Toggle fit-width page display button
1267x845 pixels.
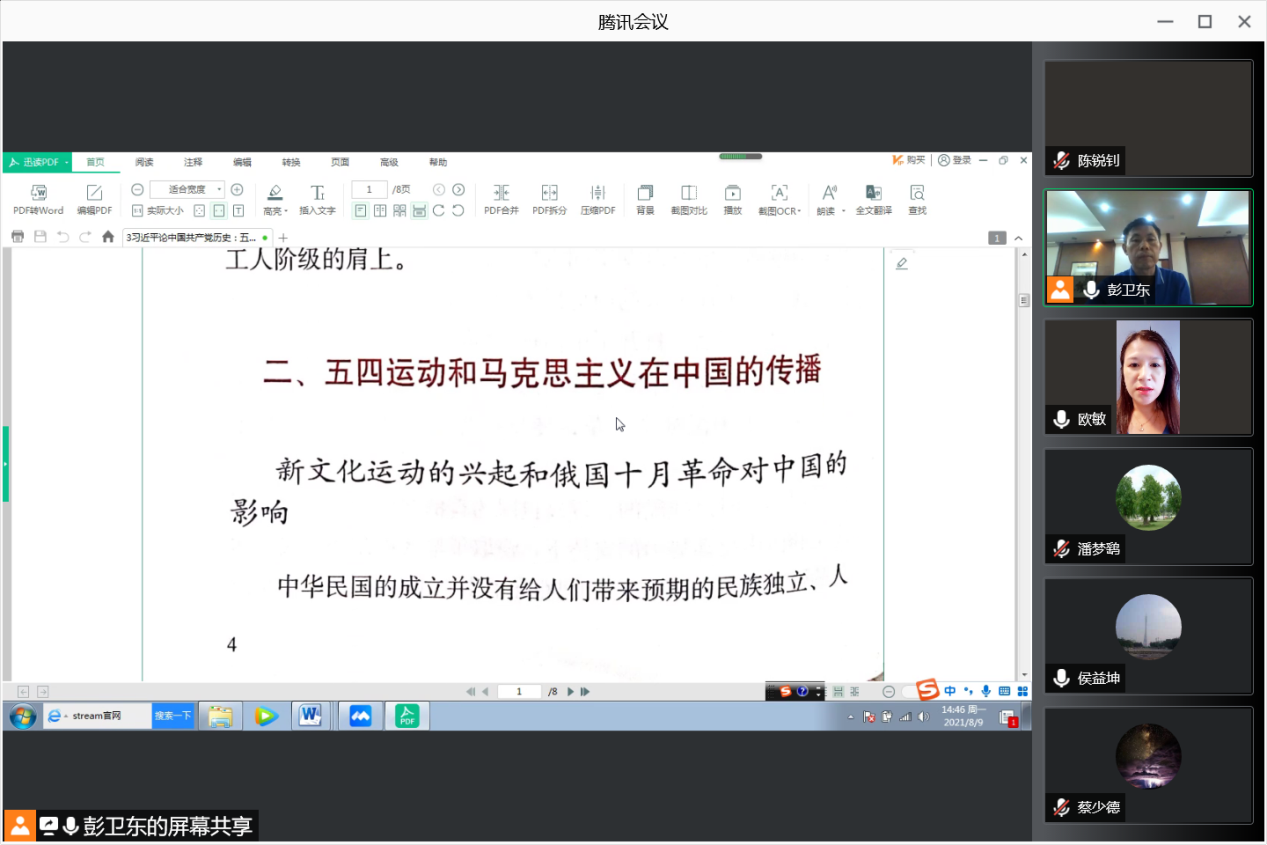click(x=219, y=211)
